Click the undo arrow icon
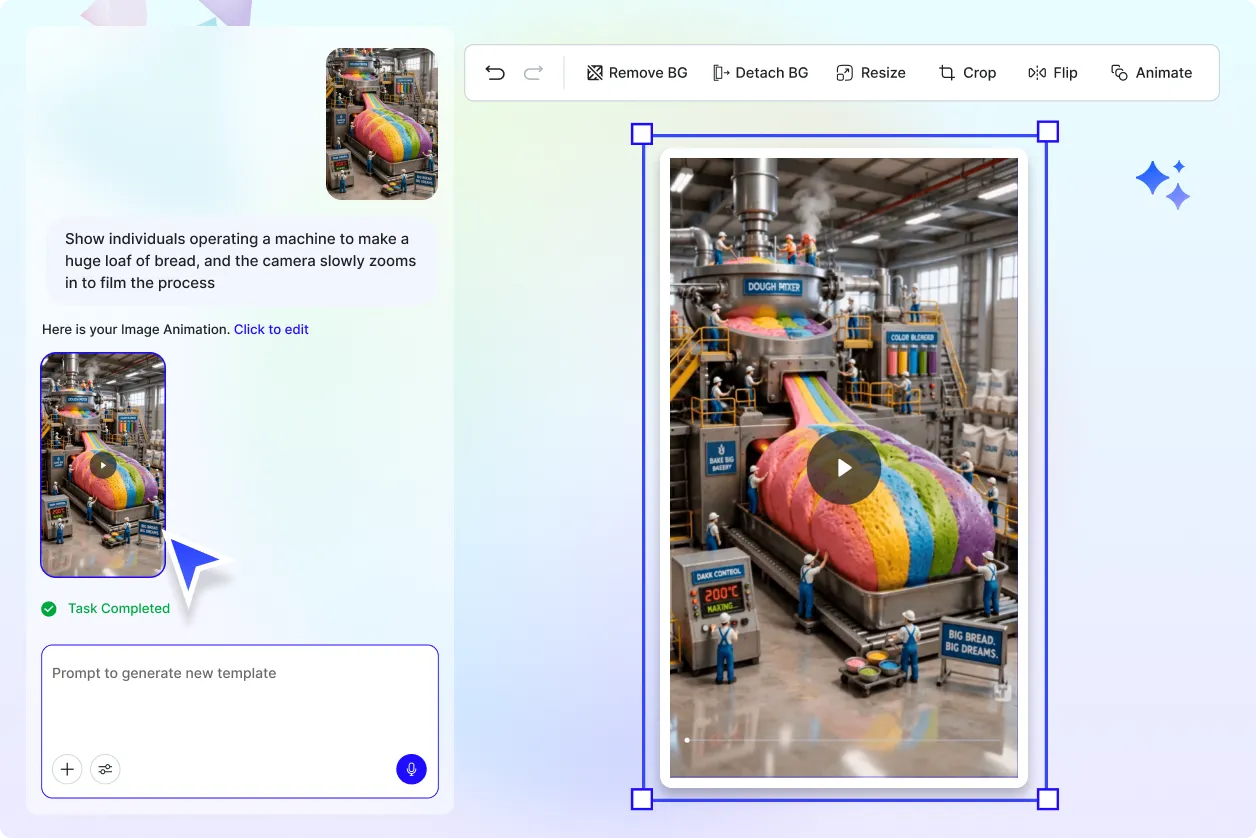1256x838 pixels. (x=495, y=73)
